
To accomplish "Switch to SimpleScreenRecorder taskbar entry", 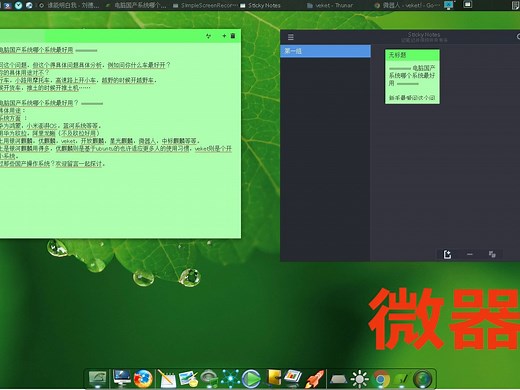I will [x=206, y=5].
